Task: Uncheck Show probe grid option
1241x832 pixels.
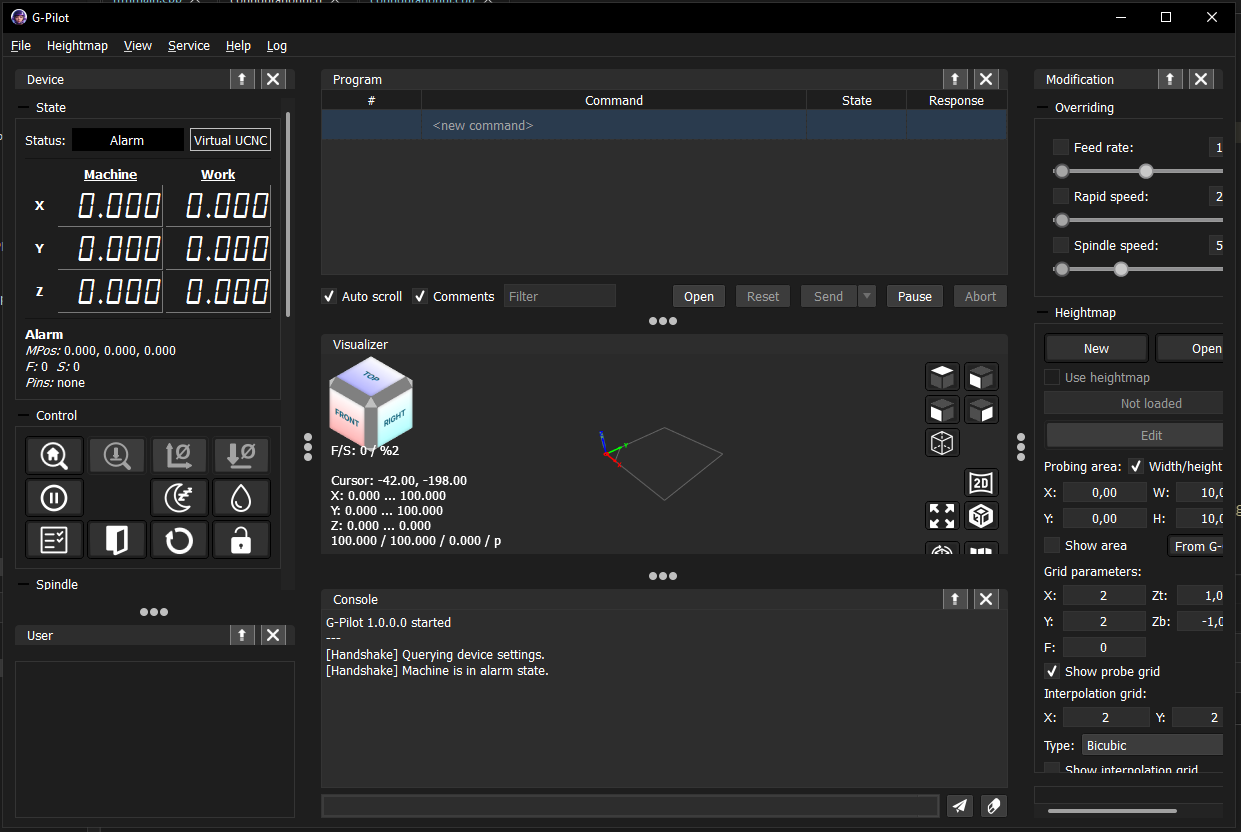Action: [x=1051, y=671]
